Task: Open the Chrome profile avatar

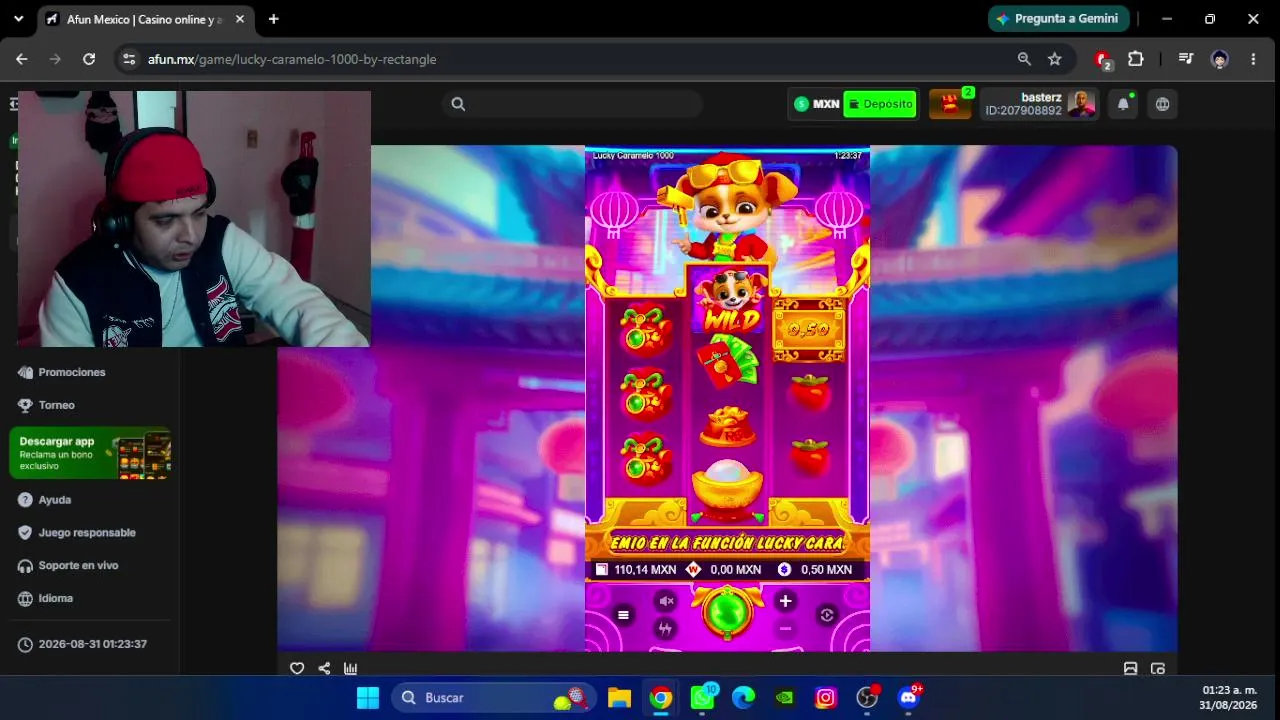Action: tap(1220, 59)
